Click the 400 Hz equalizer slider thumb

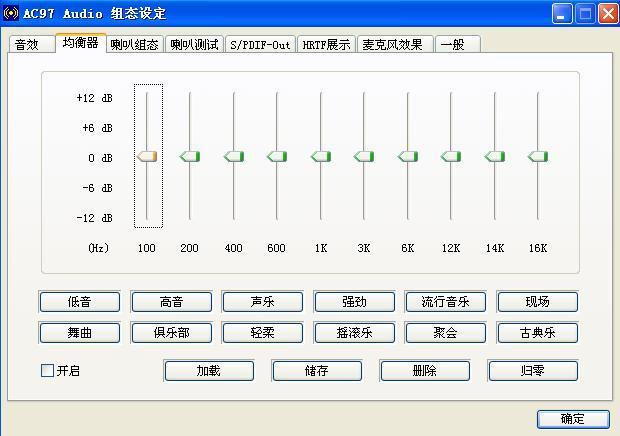tap(234, 157)
